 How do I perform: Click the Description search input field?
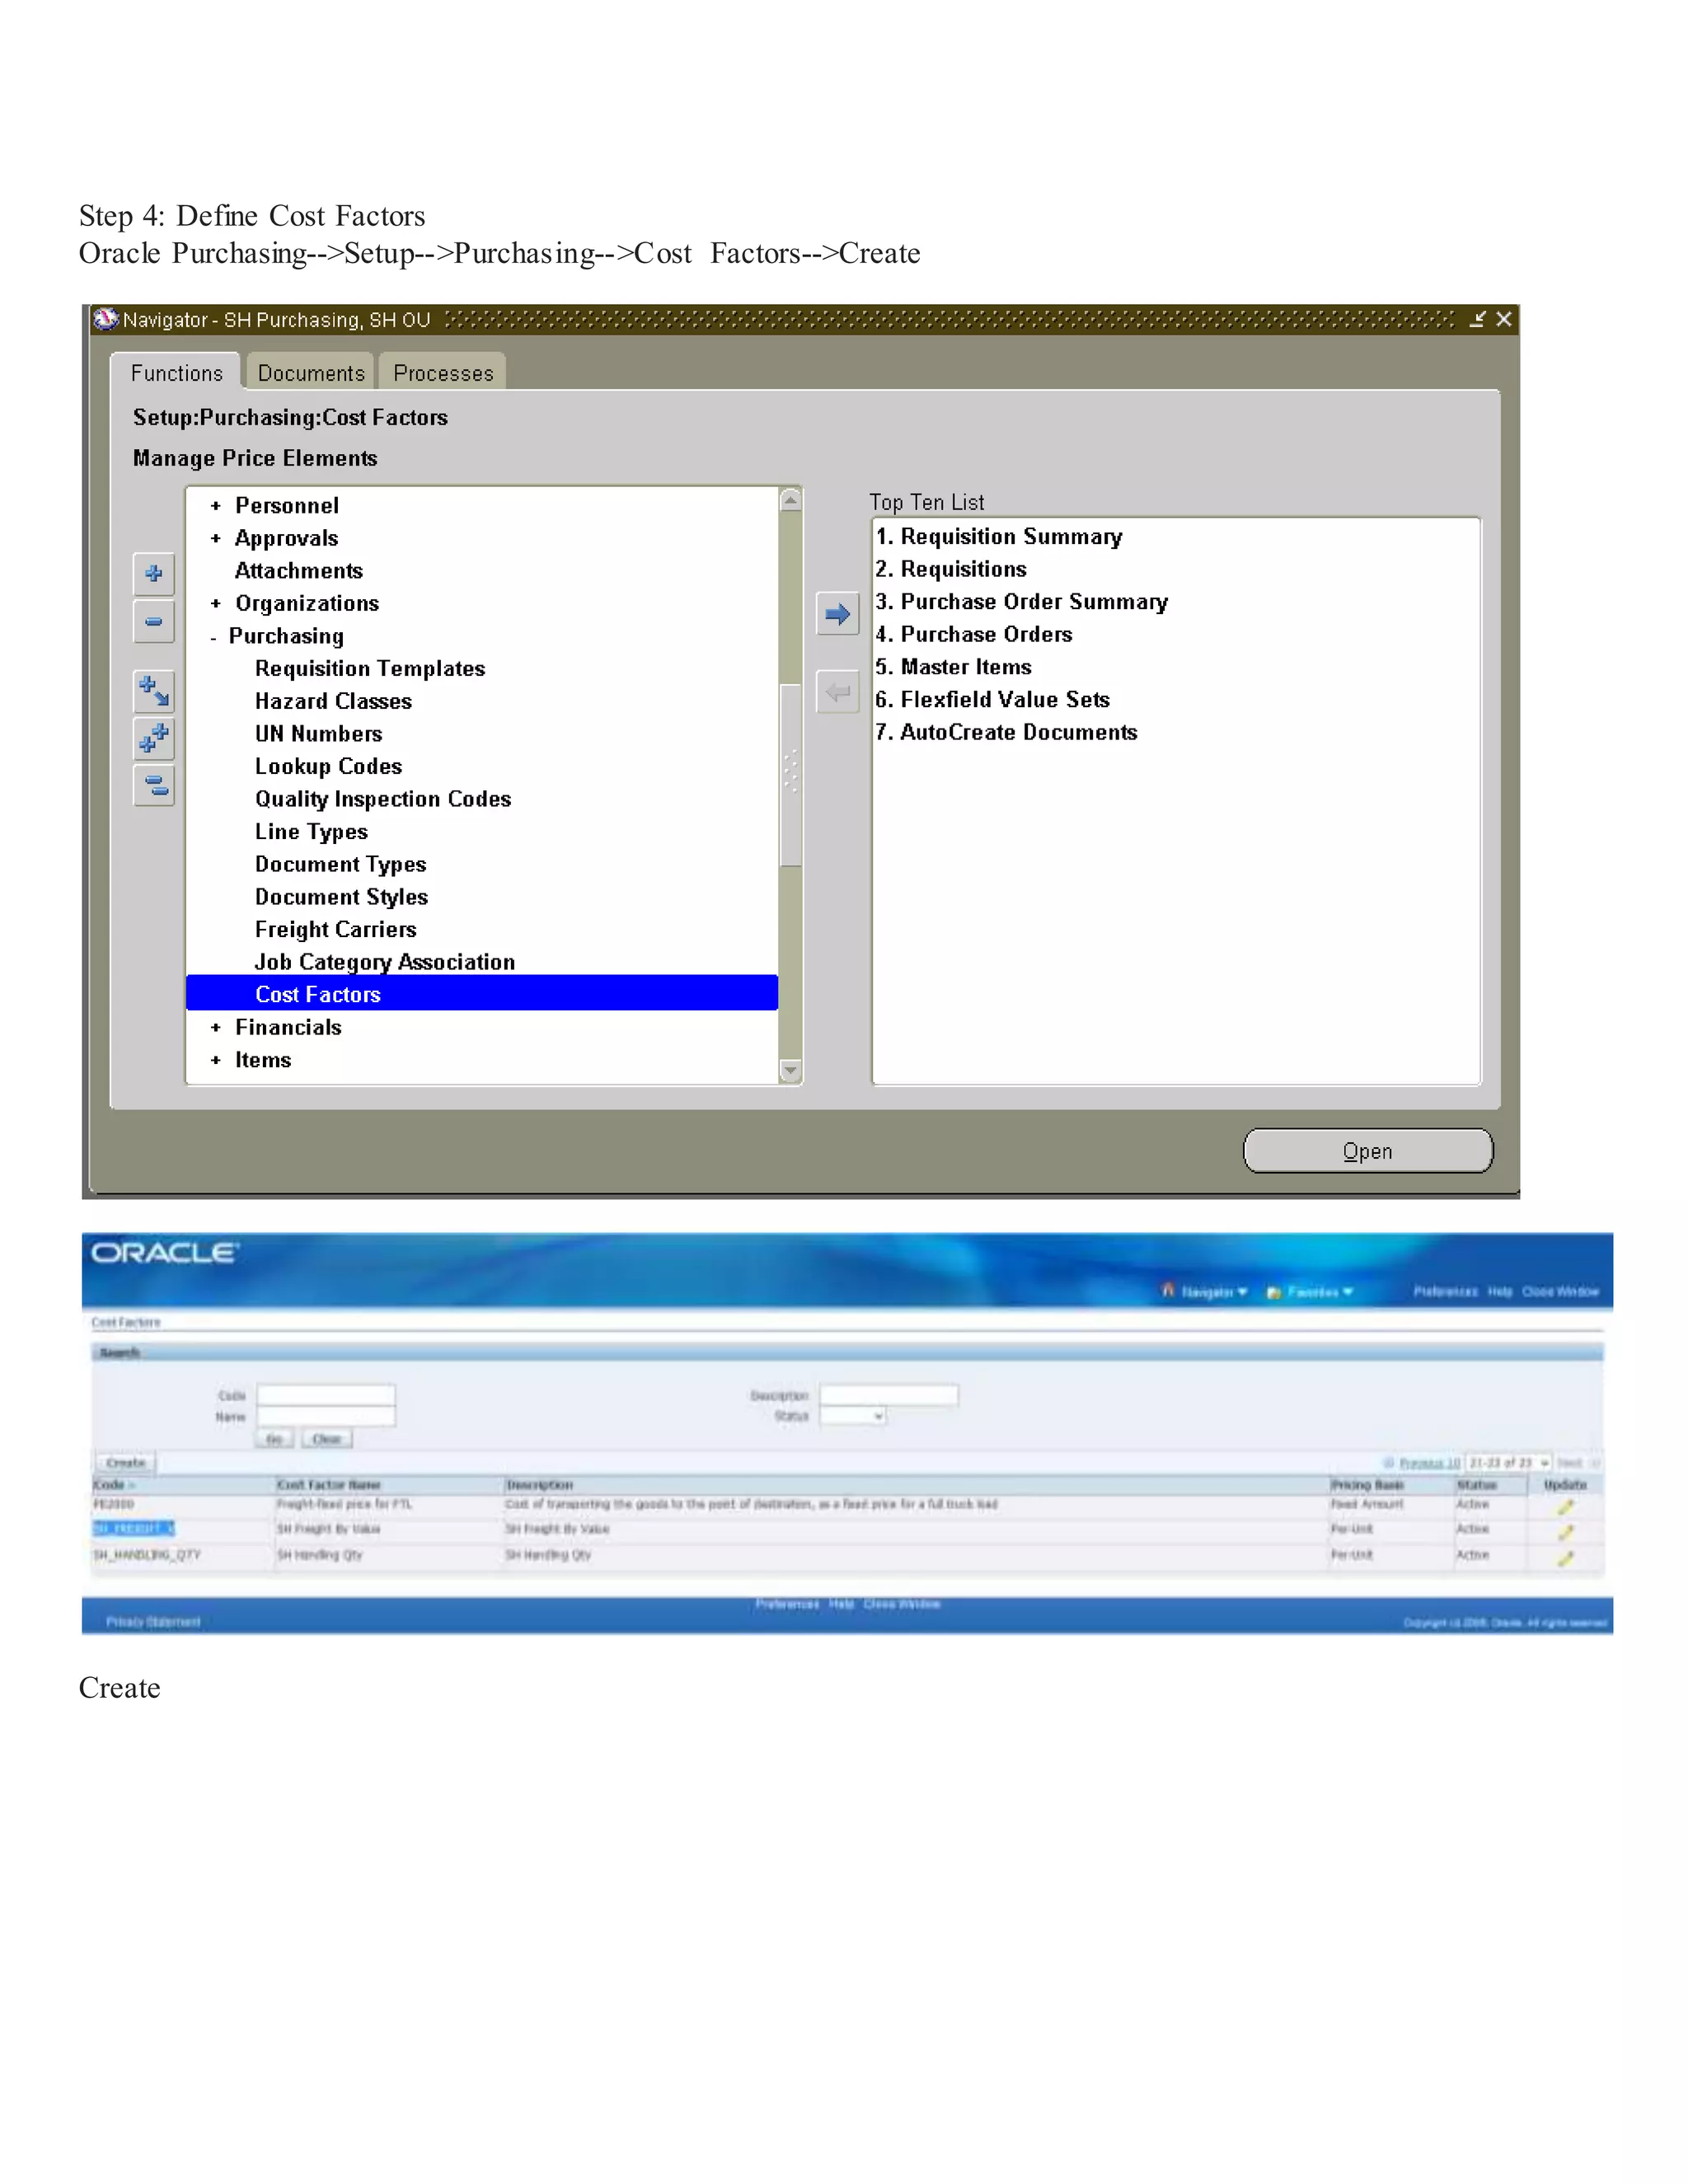pos(889,1395)
